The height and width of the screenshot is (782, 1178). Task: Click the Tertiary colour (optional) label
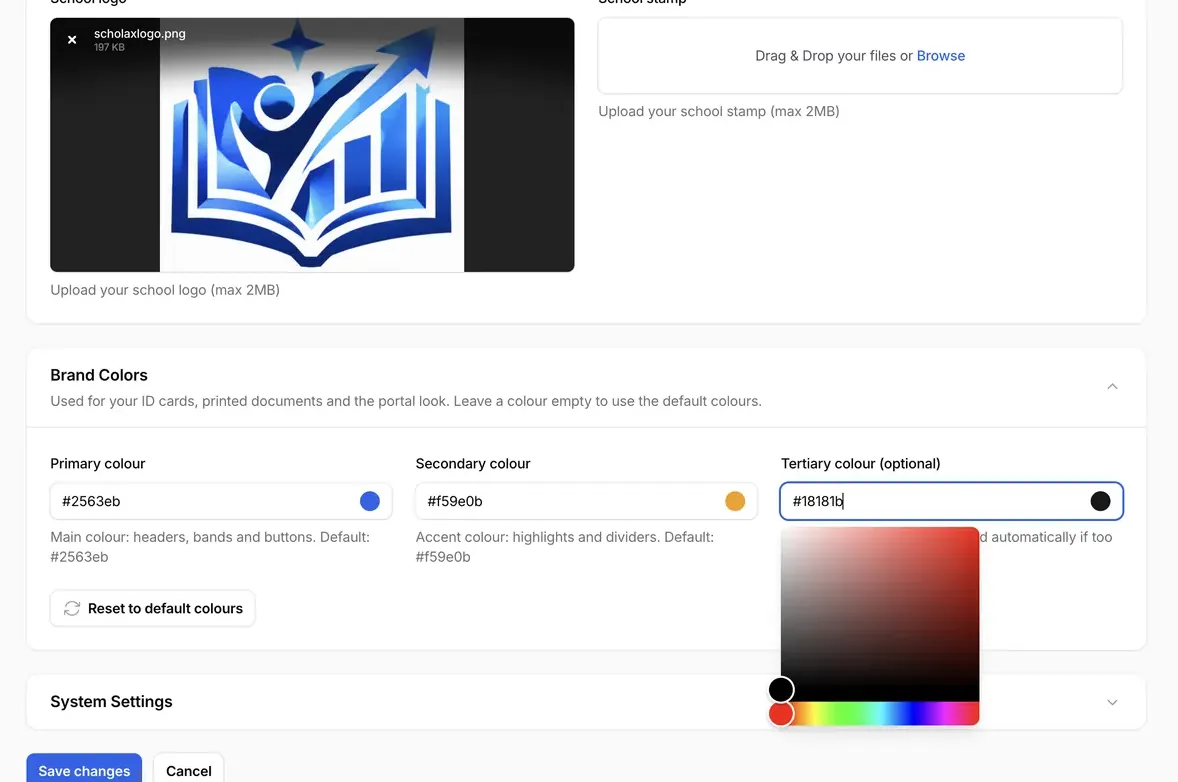click(x=861, y=463)
